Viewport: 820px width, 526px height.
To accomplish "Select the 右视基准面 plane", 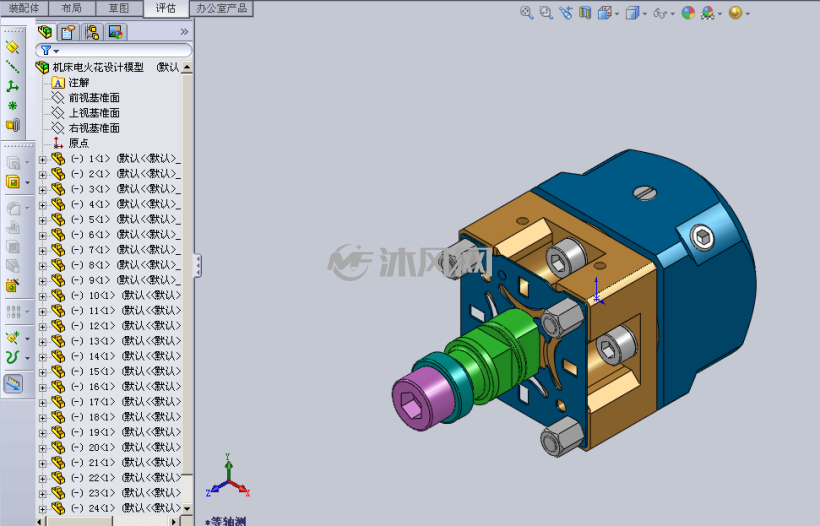I will pos(94,128).
